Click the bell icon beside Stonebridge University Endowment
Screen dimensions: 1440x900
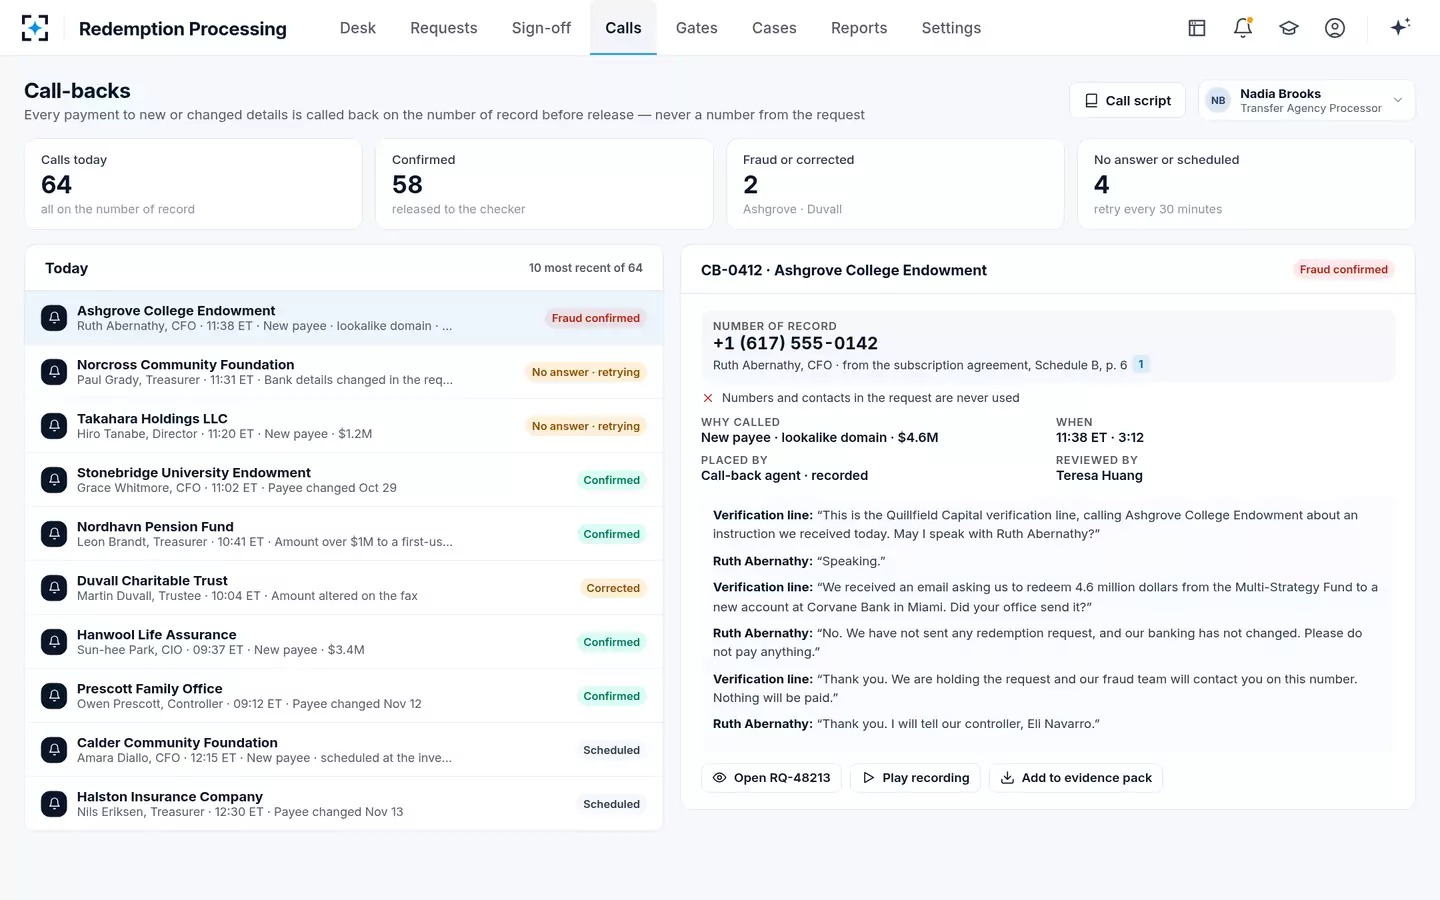click(54, 480)
